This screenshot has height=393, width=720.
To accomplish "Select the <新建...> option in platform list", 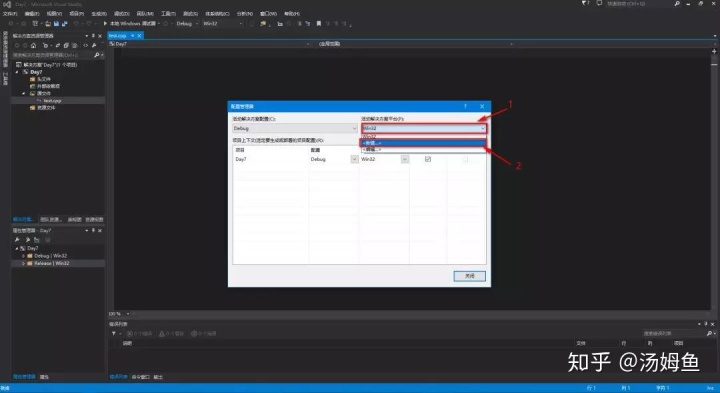I will 422,143.
